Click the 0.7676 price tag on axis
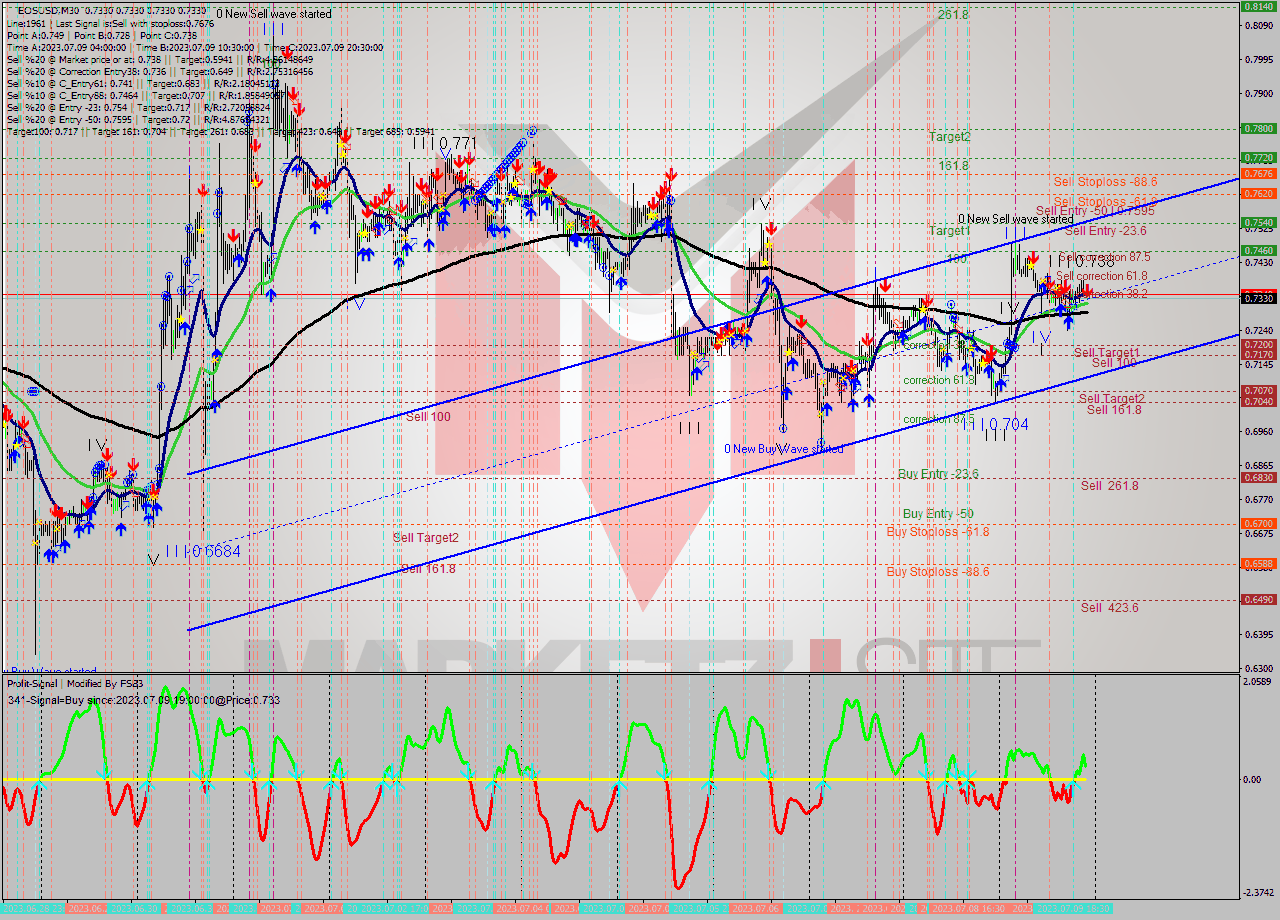 1258,173
